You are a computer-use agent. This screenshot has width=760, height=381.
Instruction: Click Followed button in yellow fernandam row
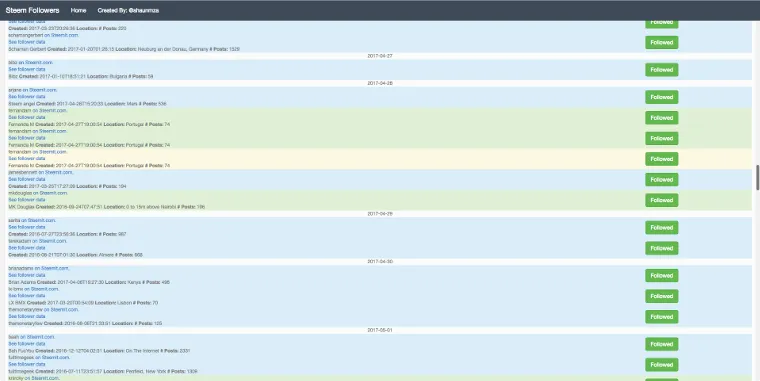(x=662, y=159)
